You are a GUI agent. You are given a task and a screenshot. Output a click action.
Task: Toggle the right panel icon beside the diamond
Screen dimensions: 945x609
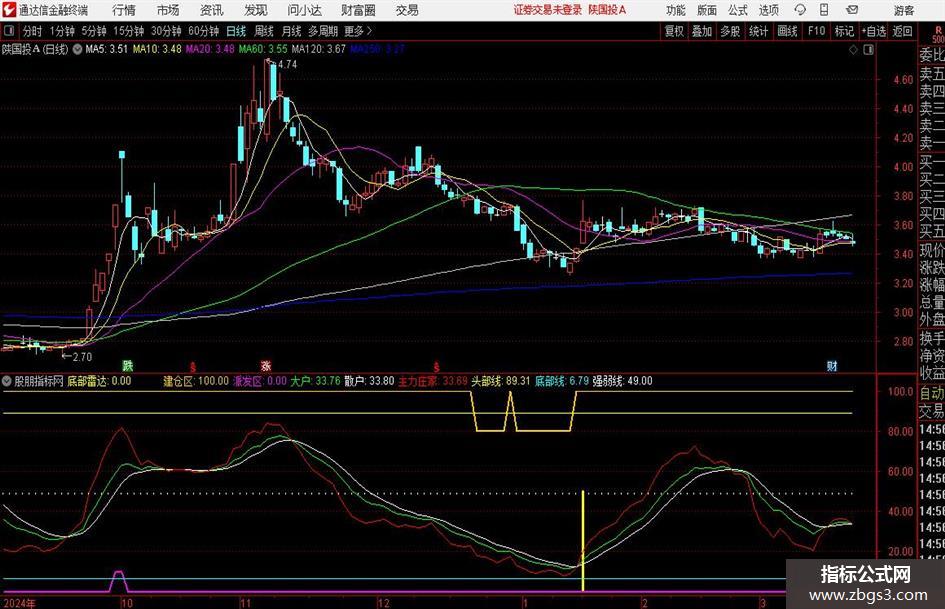pos(868,50)
